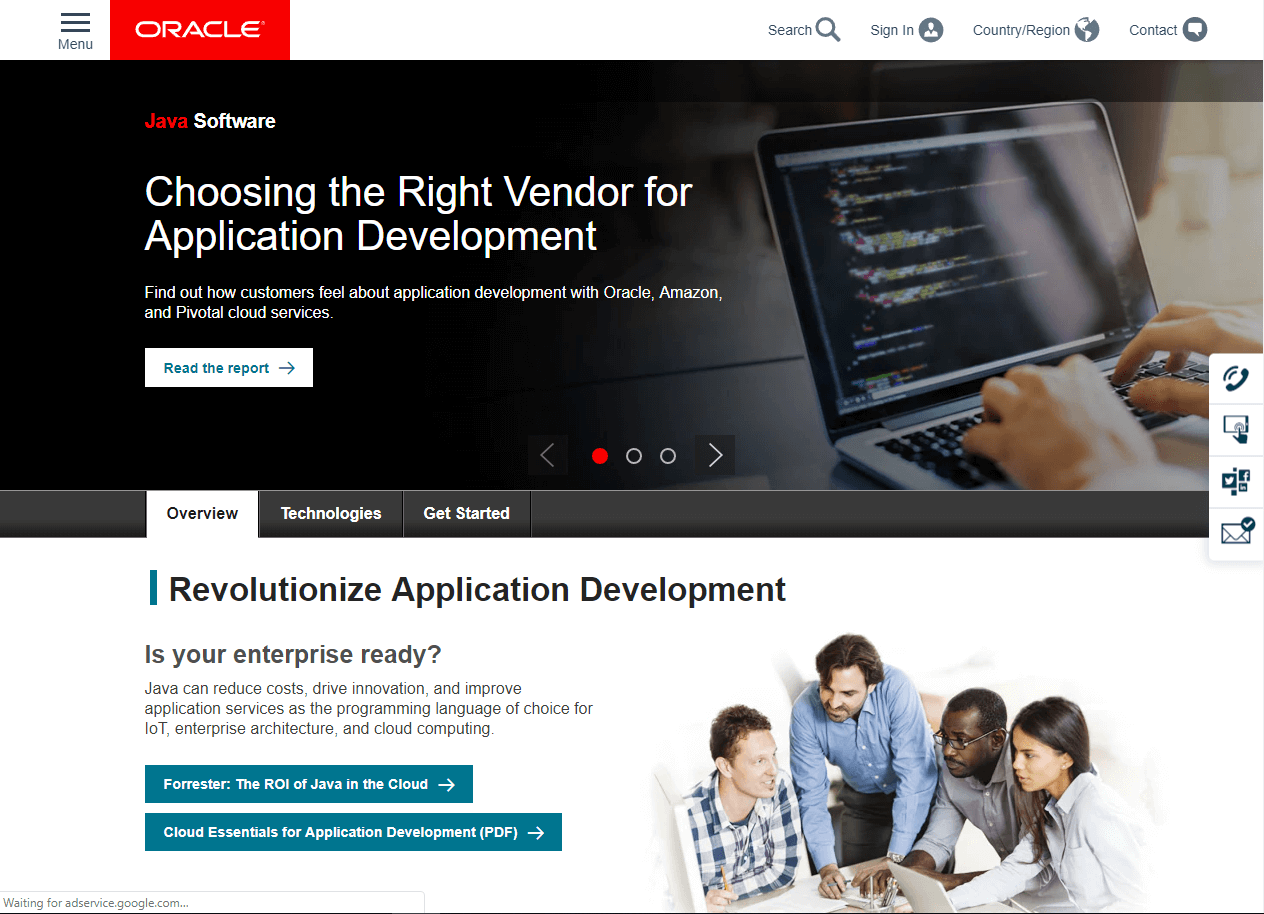Go to previous carousel slide arrow
1264x914 pixels.
pos(547,456)
